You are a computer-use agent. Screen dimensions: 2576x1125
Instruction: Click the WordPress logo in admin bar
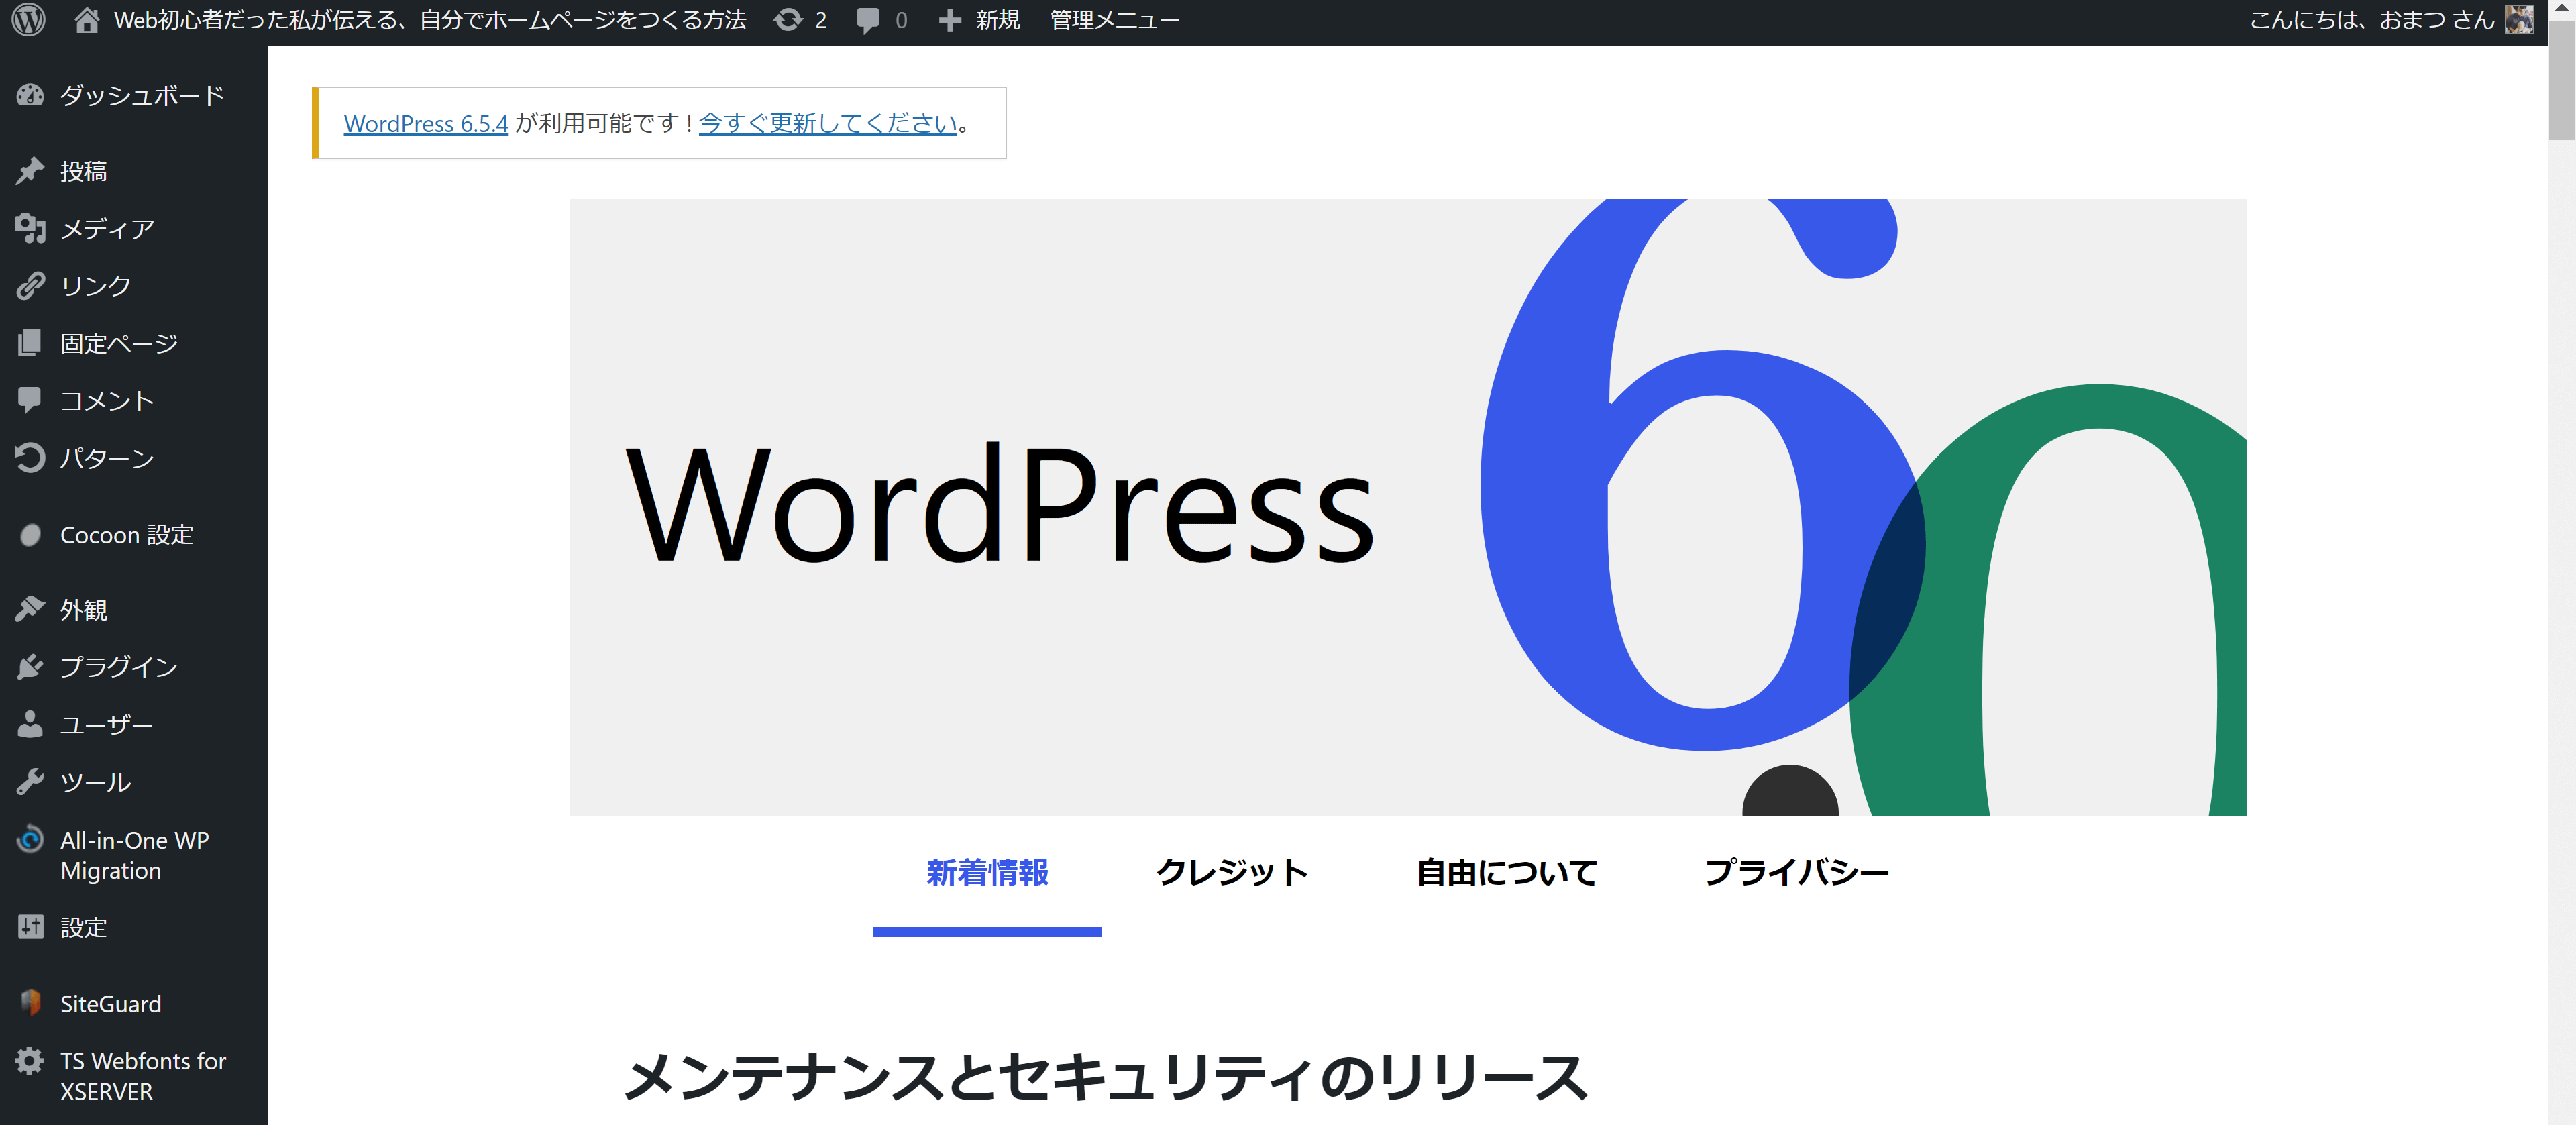coord(29,20)
